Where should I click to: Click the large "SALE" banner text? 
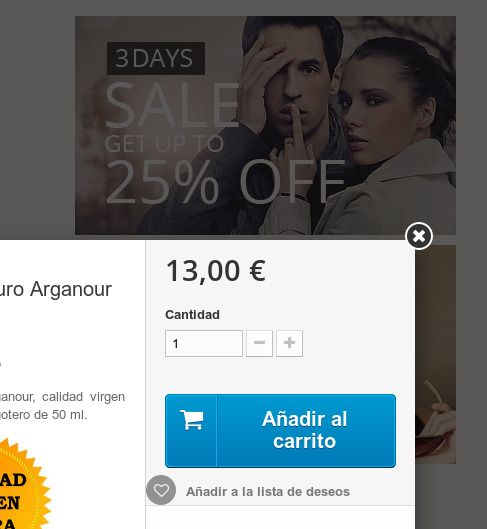point(172,105)
